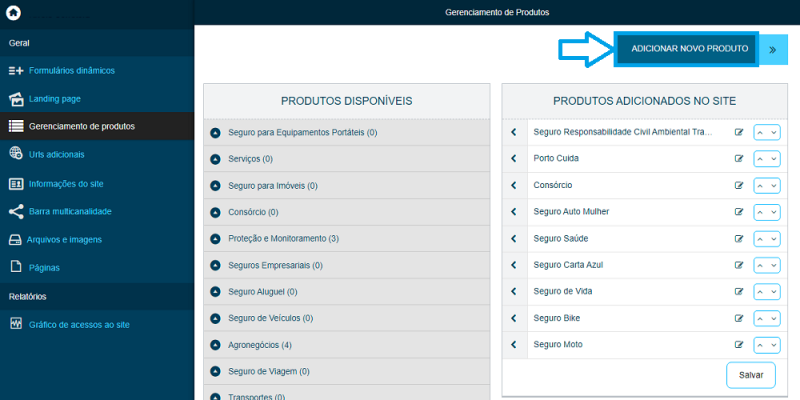Image resolution: width=800 pixels, height=400 pixels.
Task: Select Seguro Carta Azul row label
Action: (568, 265)
